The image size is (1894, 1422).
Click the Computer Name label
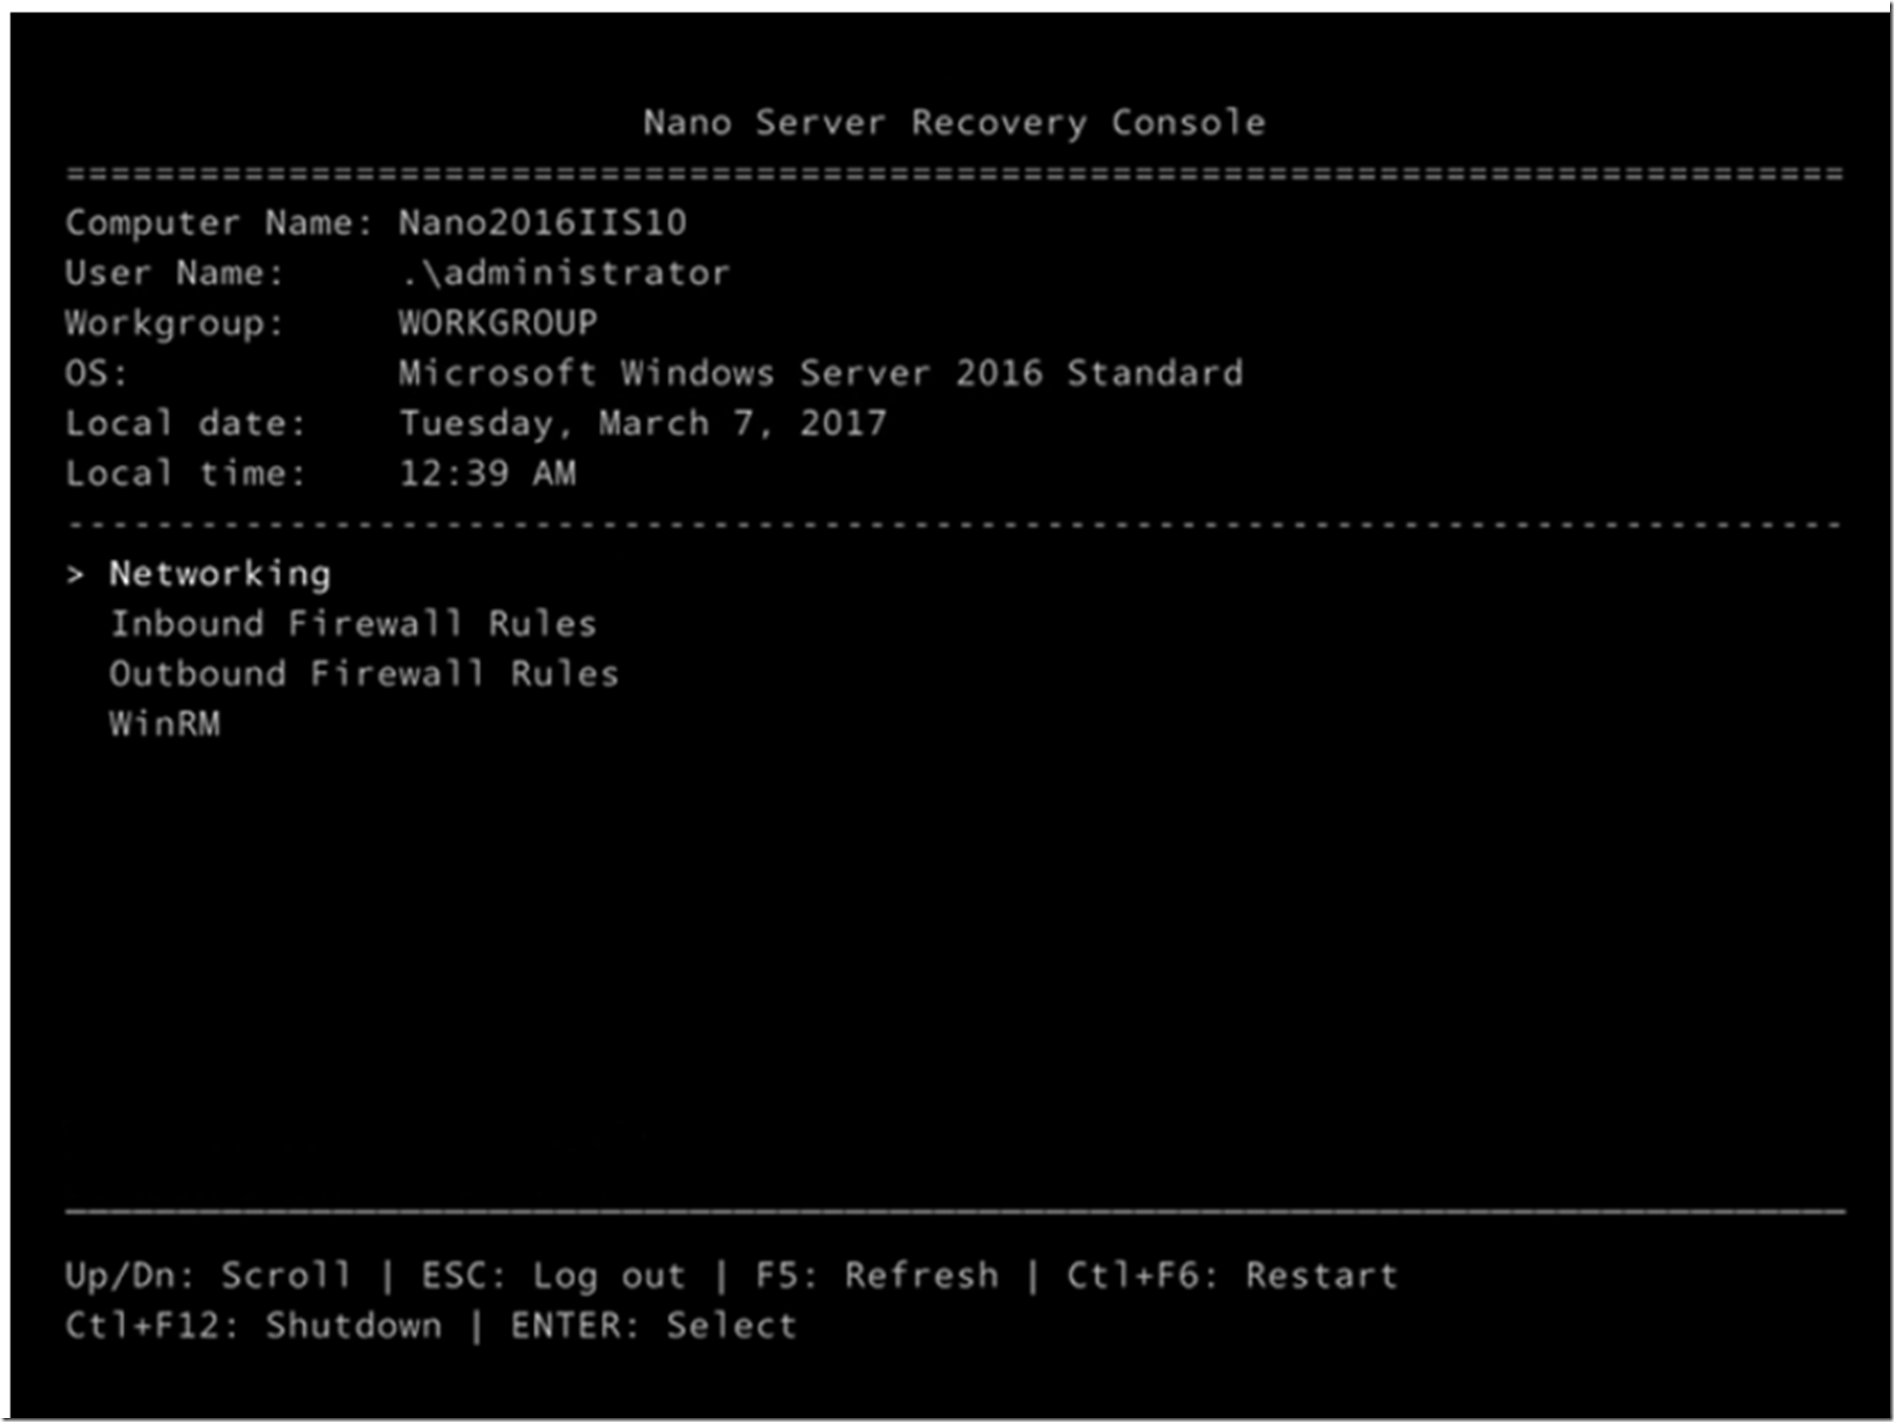tap(218, 223)
